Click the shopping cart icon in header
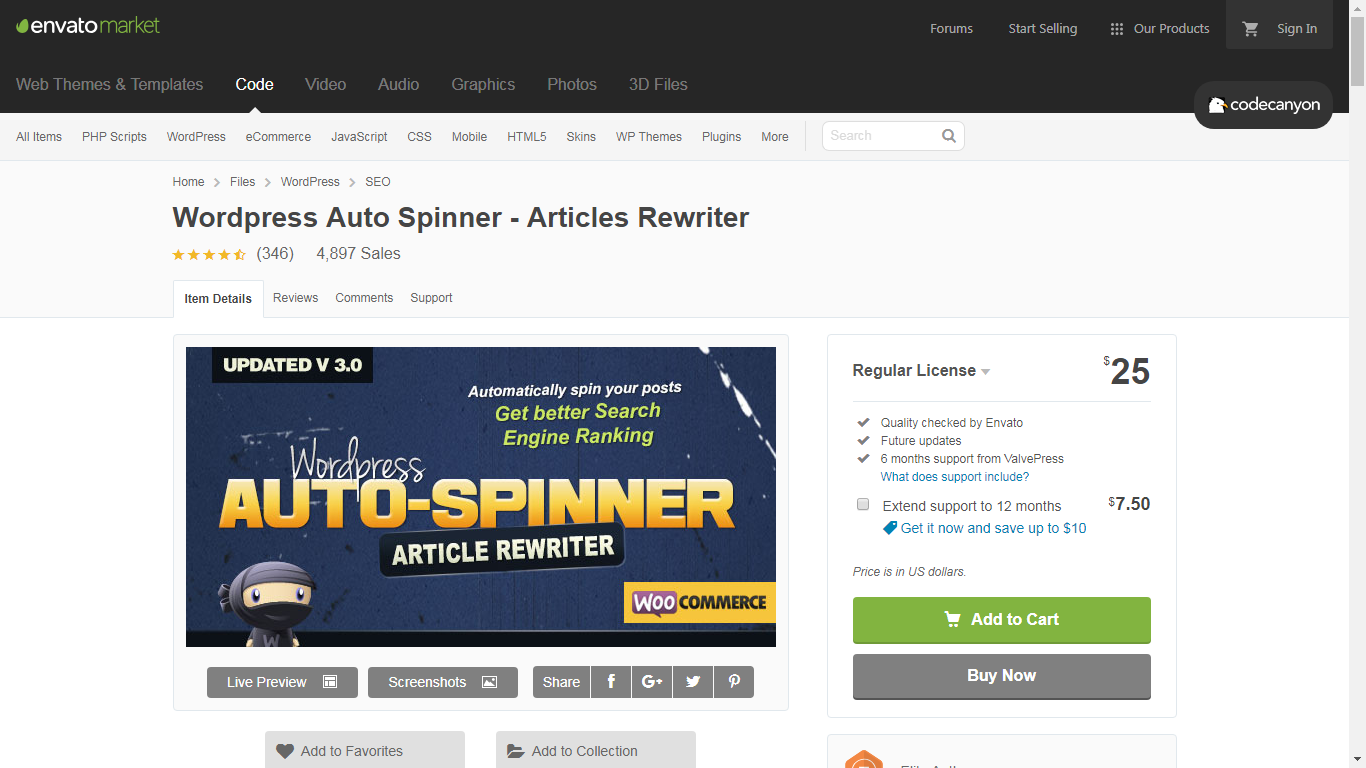This screenshot has width=1366, height=768. 1250,29
